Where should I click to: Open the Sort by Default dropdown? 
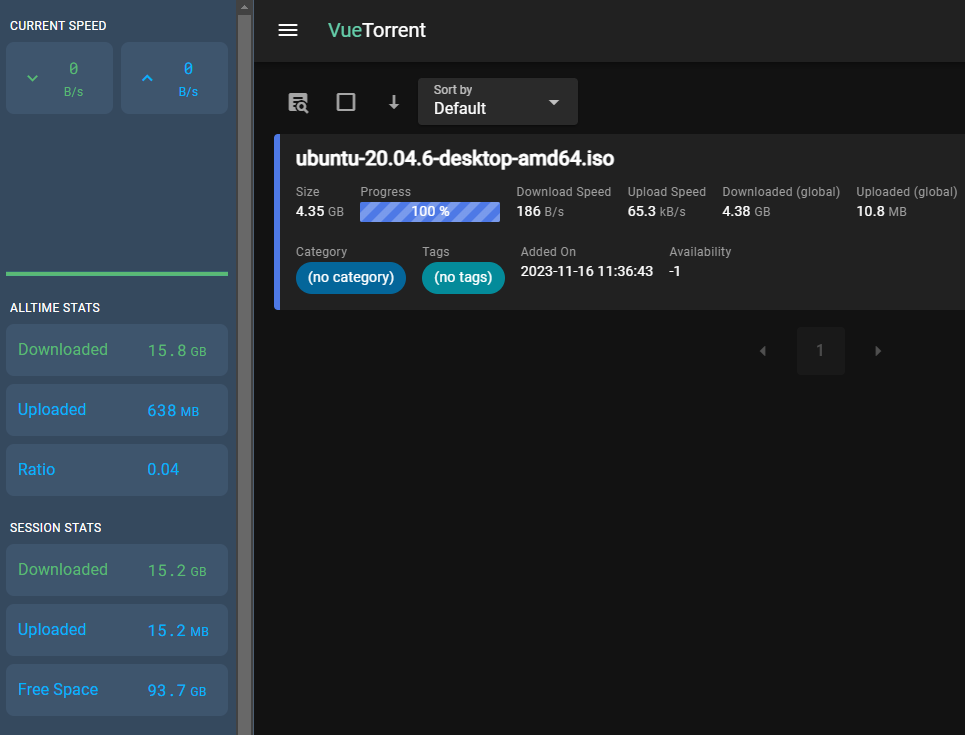click(x=497, y=102)
